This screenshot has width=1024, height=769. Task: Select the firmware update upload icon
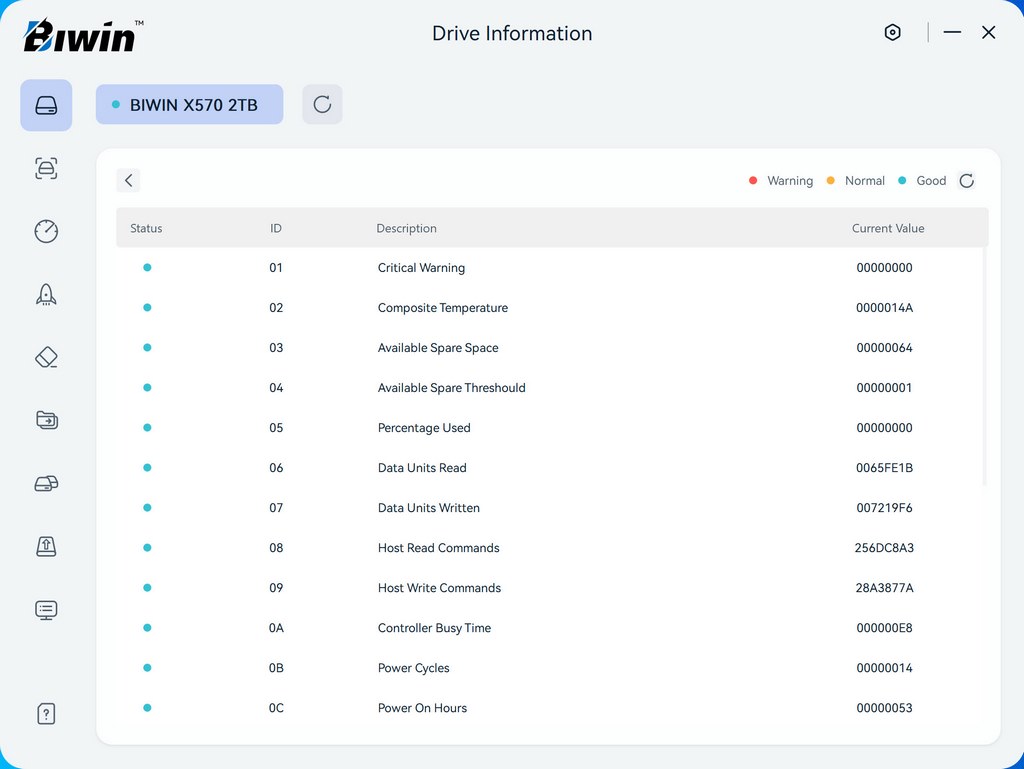(x=46, y=546)
